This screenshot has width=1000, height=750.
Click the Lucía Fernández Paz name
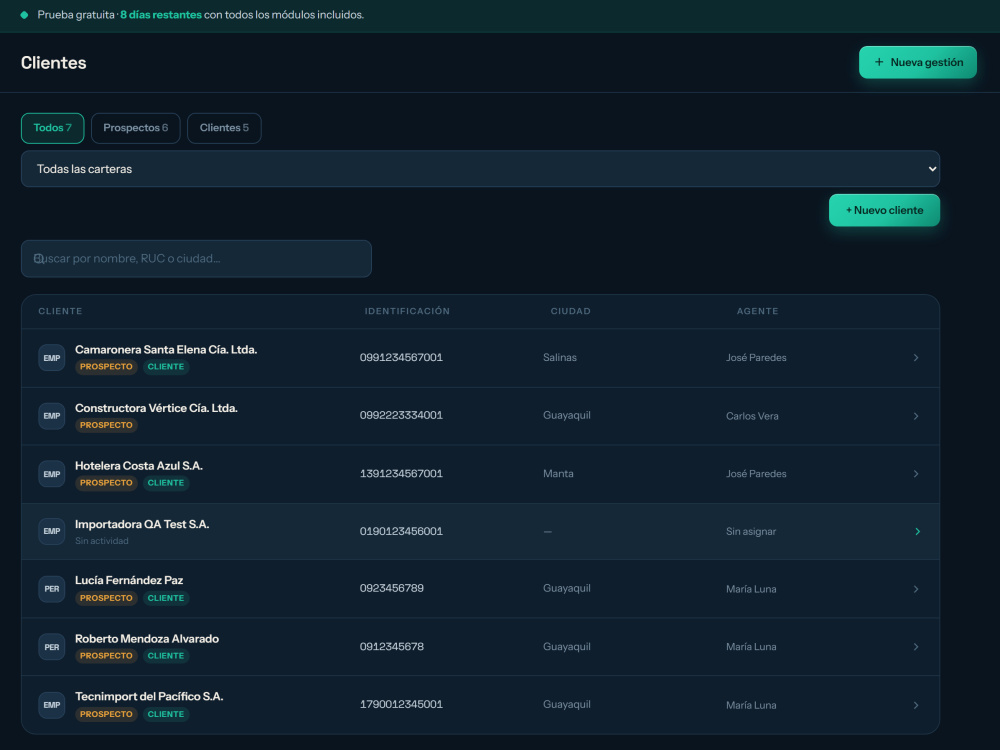tap(129, 580)
